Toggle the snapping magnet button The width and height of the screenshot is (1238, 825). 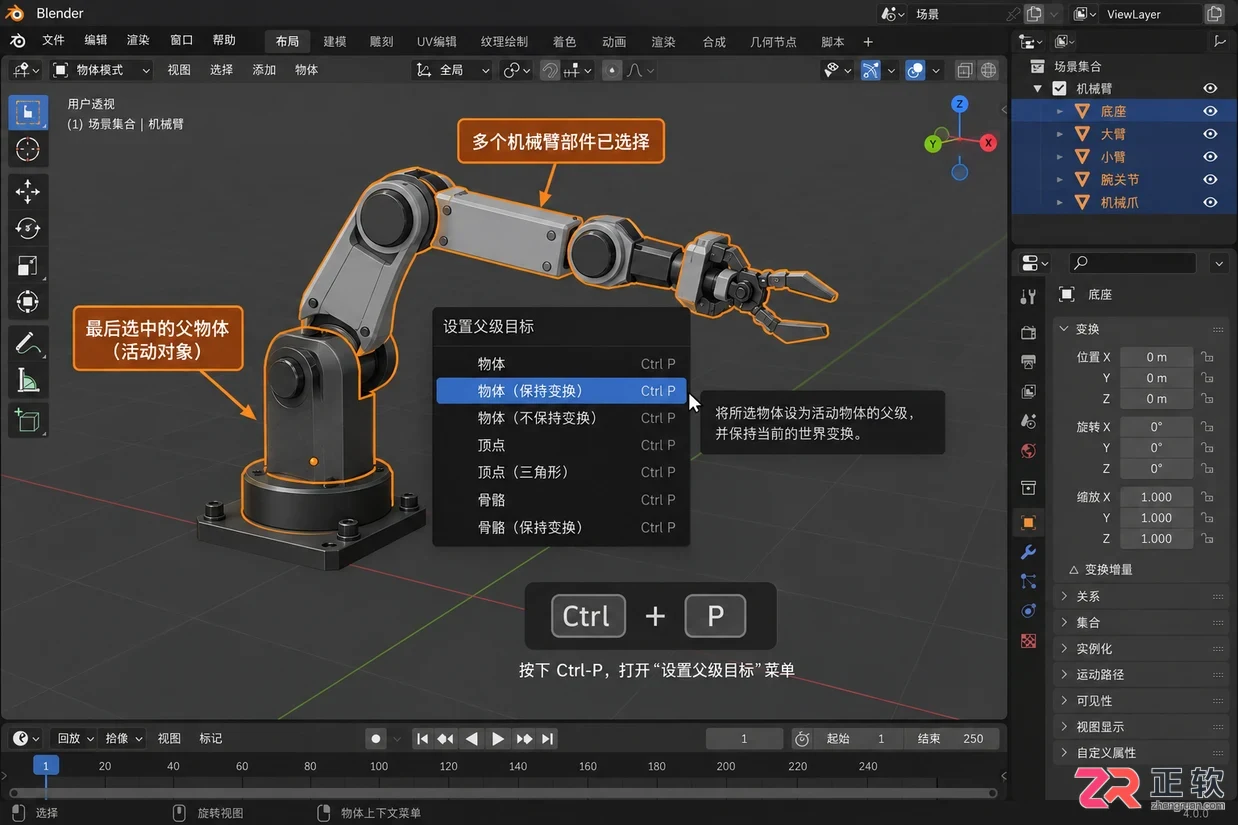[550, 70]
